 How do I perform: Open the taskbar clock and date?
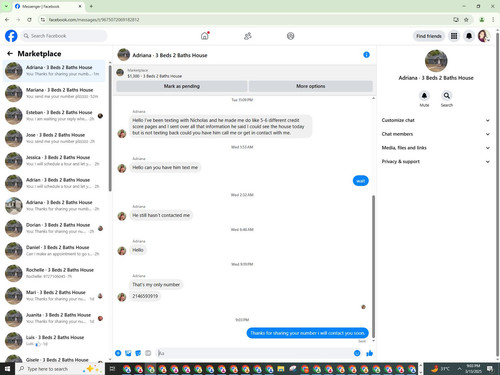tap(473, 369)
